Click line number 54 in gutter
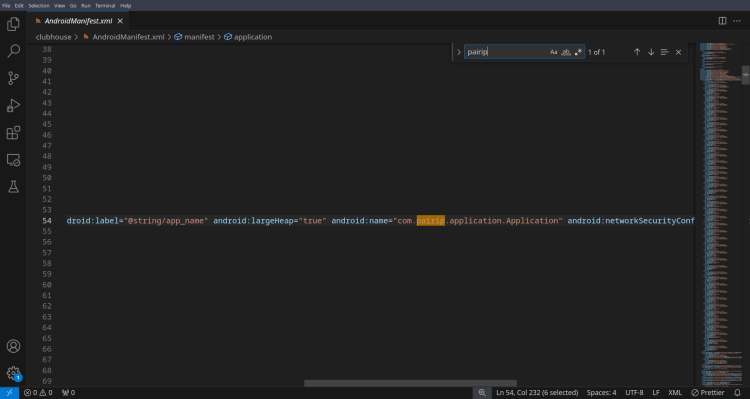Screen dimensions: 750x399 tap(46, 221)
